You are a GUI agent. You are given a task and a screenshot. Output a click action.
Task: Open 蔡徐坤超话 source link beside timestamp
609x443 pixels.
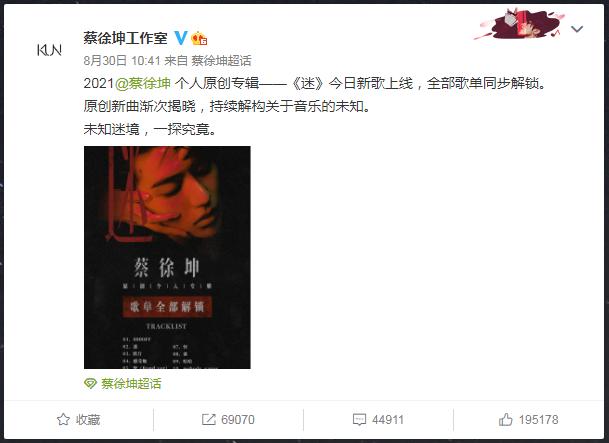point(221,61)
